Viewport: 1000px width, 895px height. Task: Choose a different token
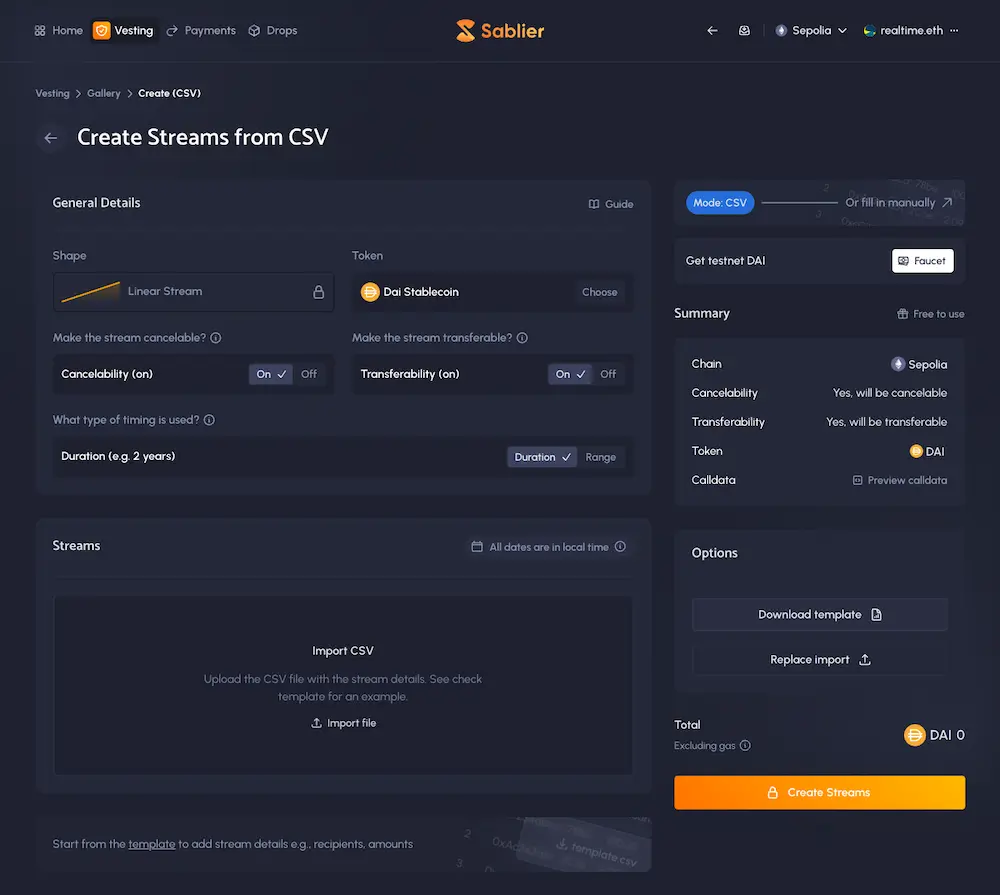[599, 291]
